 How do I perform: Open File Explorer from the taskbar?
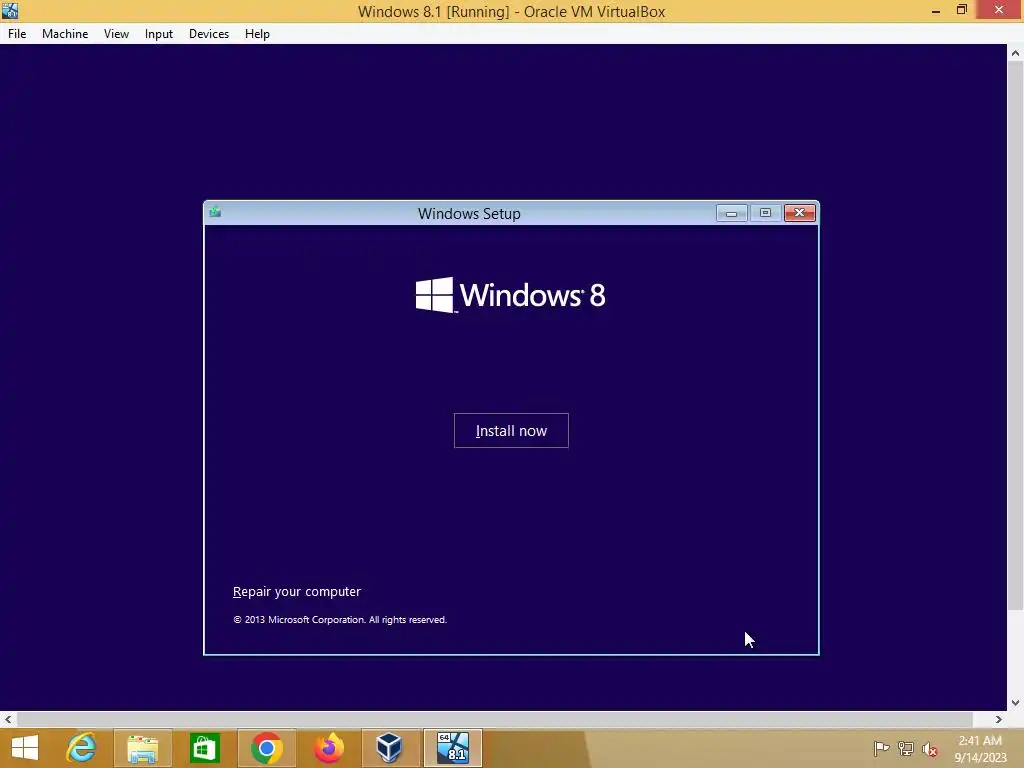click(142, 748)
